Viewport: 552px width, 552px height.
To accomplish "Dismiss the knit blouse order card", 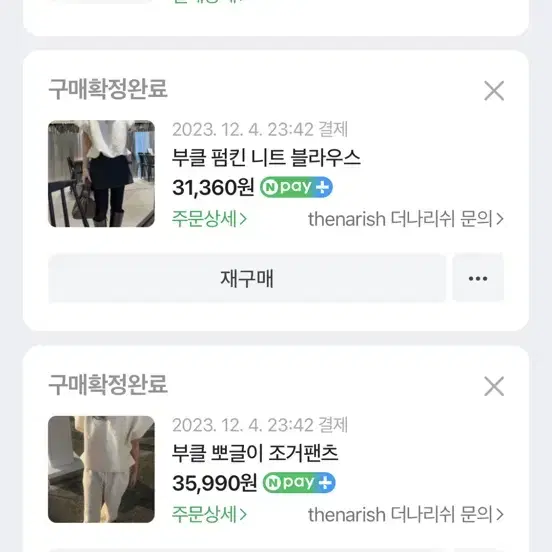I will point(494,91).
